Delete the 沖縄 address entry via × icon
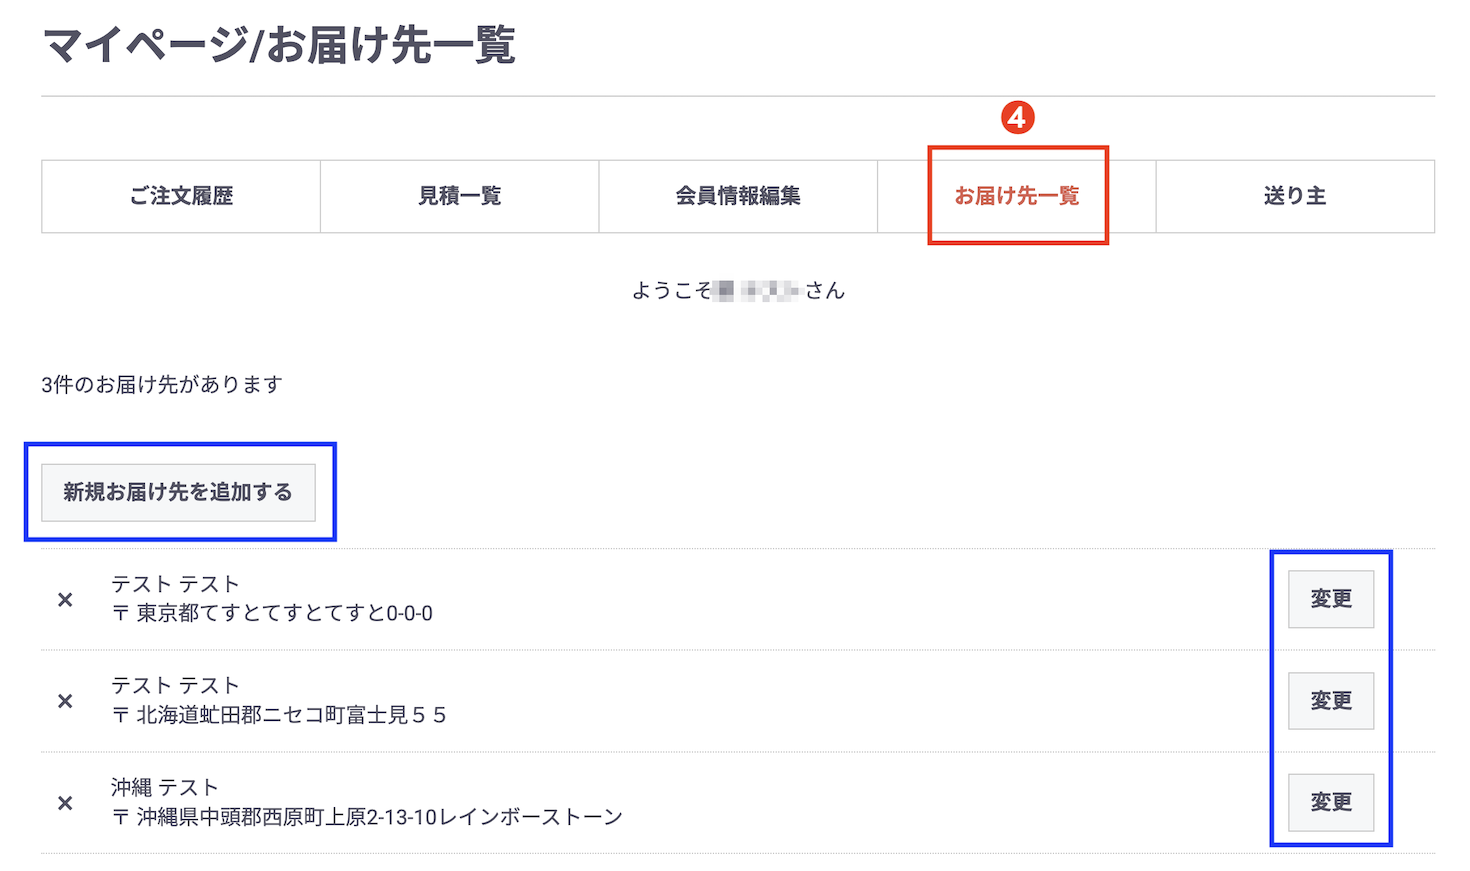The height and width of the screenshot is (871, 1470). (64, 802)
